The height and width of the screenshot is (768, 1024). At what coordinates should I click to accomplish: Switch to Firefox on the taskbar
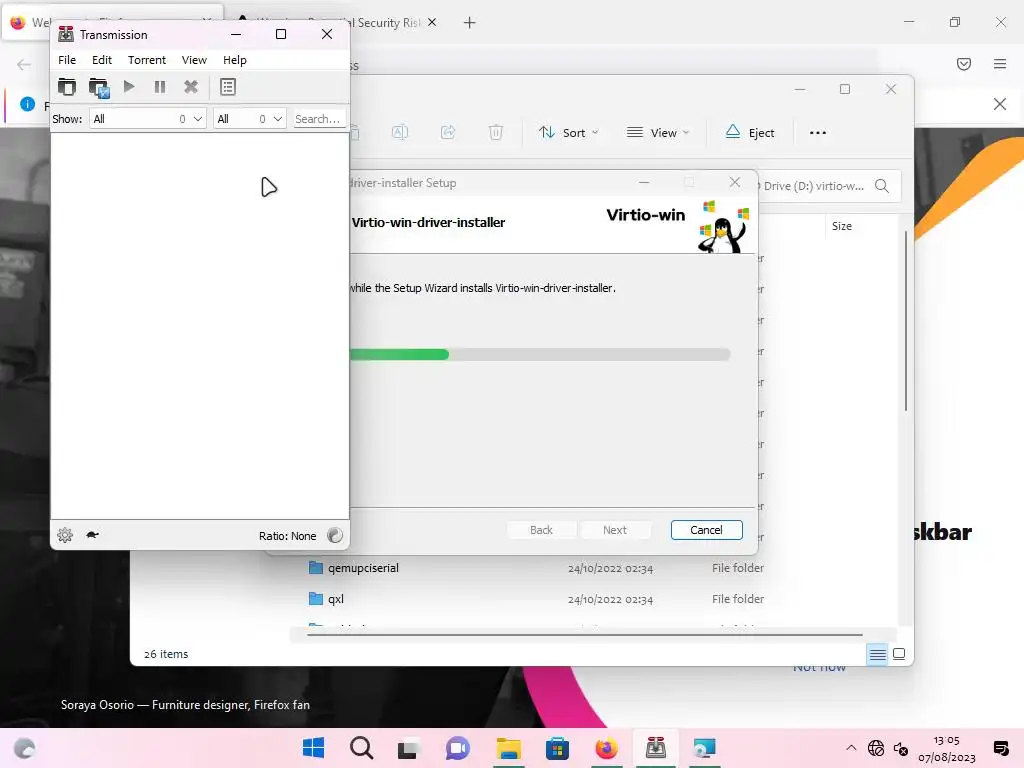pyautogui.click(x=606, y=748)
